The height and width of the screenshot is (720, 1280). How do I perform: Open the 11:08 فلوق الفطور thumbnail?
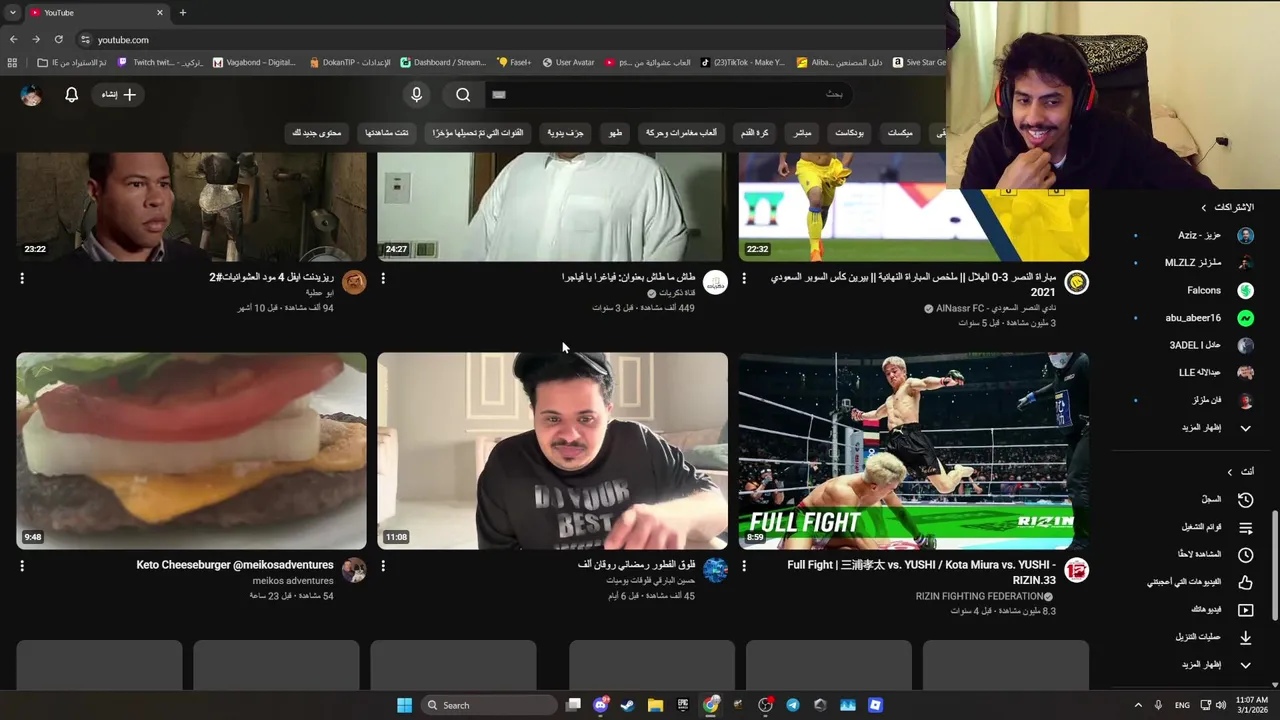[x=552, y=450]
